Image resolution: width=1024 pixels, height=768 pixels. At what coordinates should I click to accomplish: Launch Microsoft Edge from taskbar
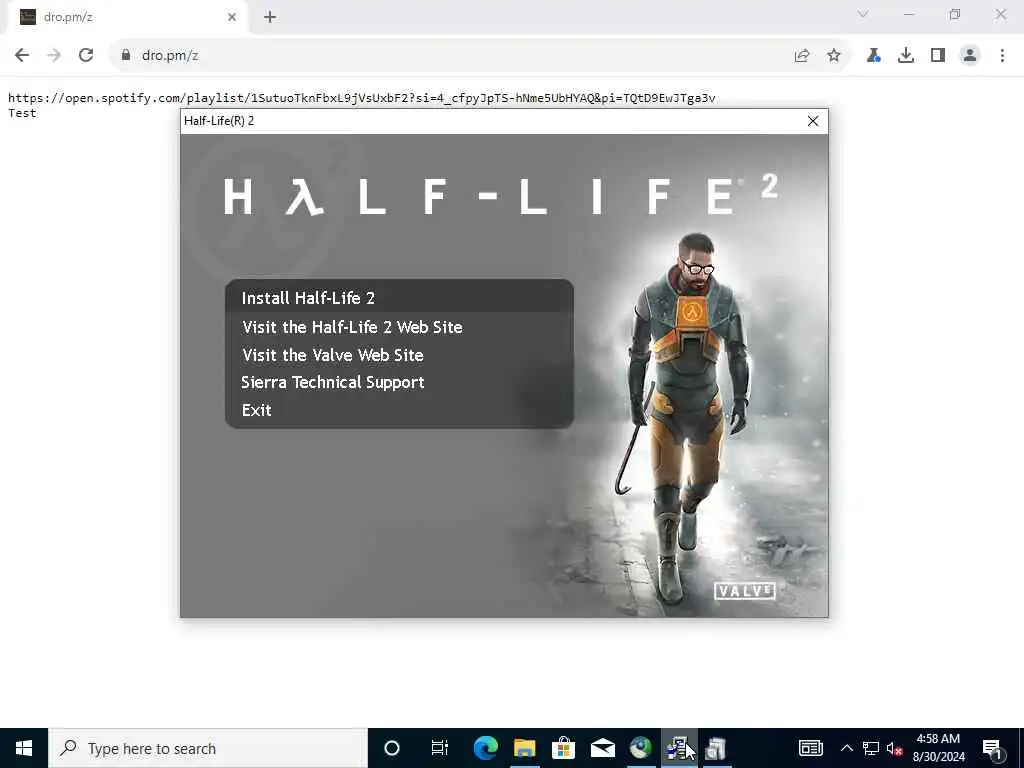click(x=486, y=748)
